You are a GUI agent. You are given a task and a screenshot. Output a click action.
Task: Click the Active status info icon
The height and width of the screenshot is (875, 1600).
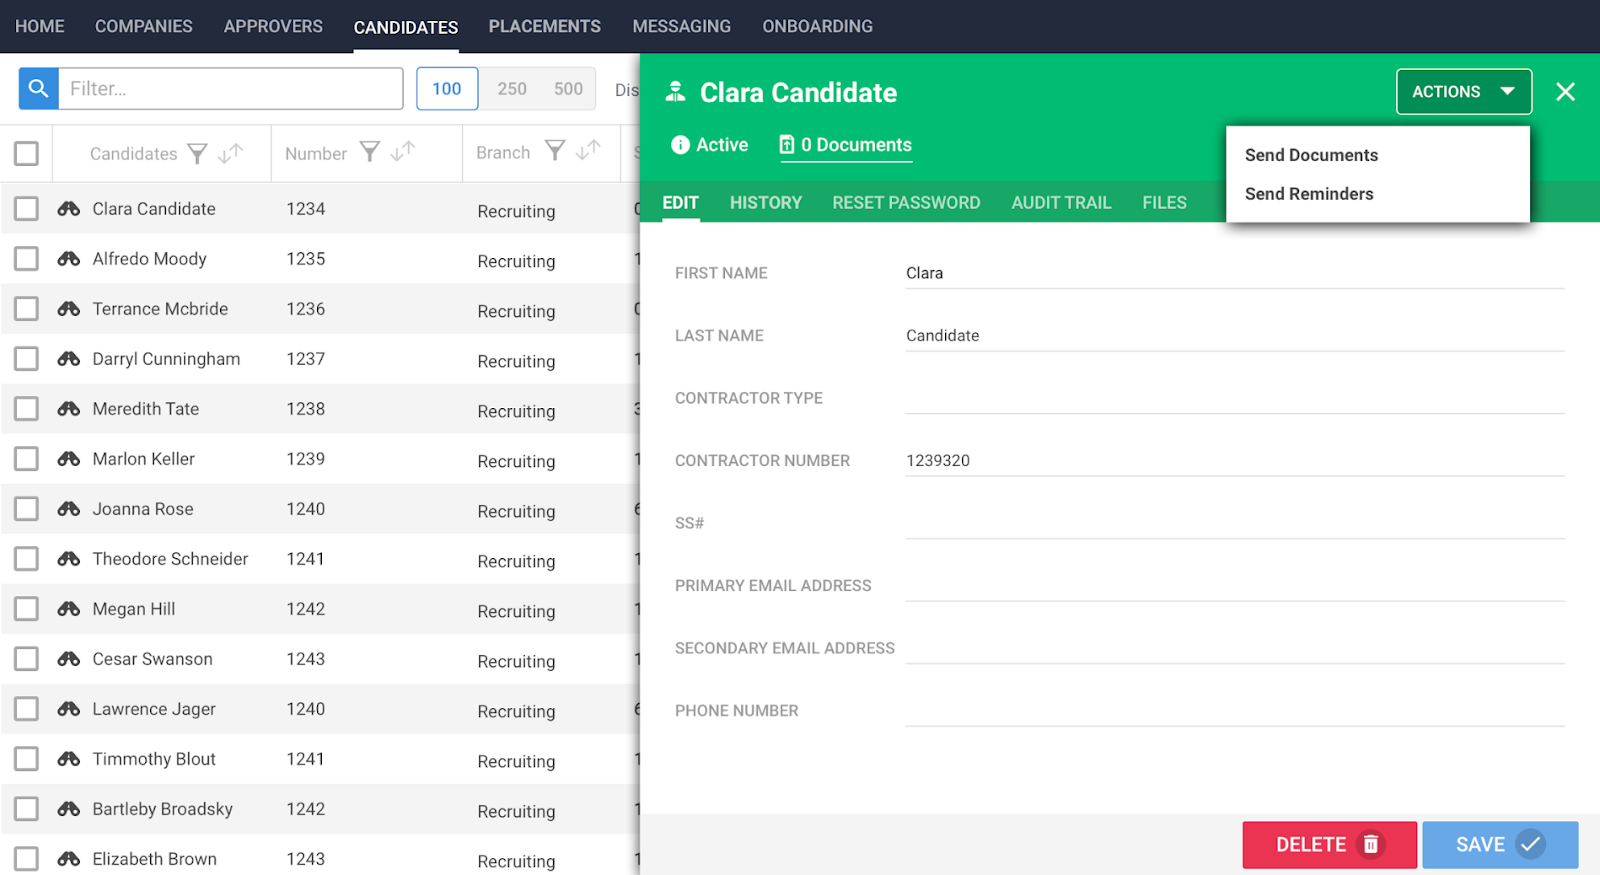pos(680,145)
